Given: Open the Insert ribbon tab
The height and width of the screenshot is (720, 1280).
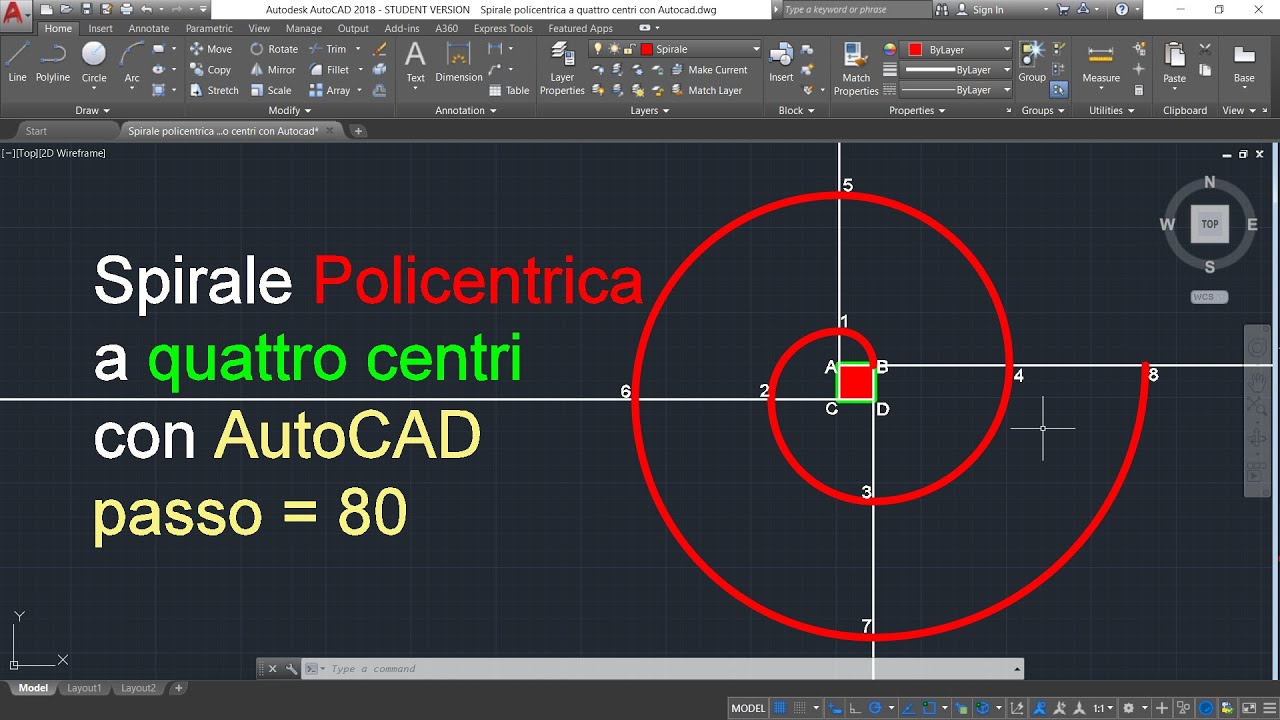Looking at the screenshot, I should coord(101,29).
